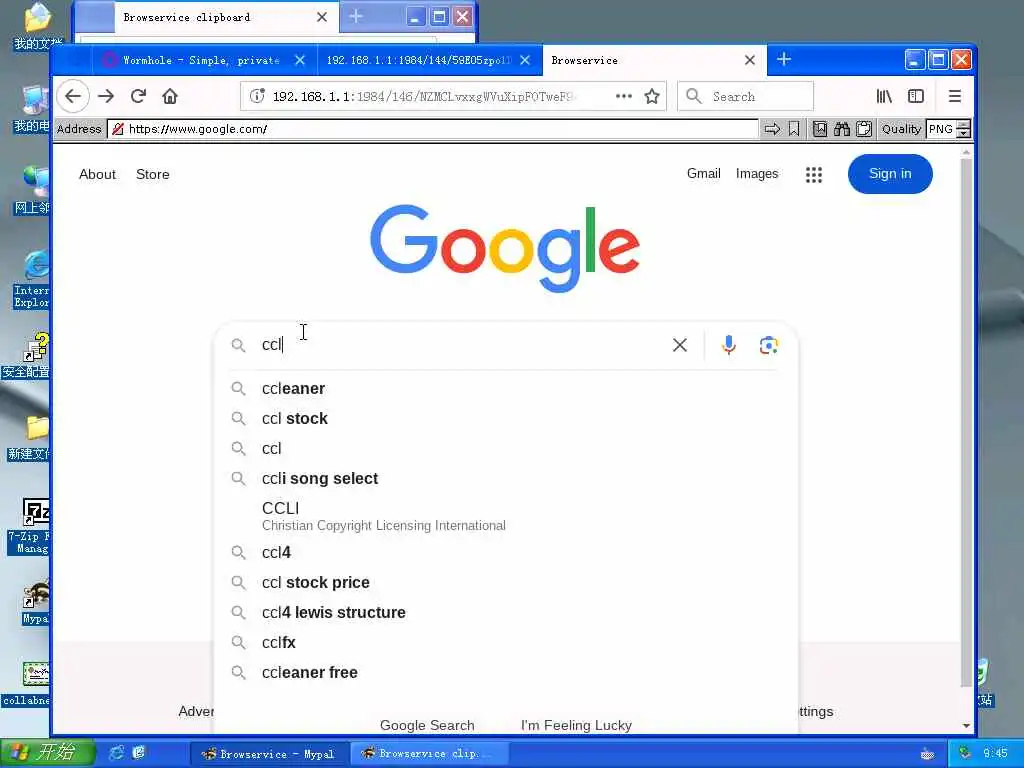Click the Quality PNG value field
The width and height of the screenshot is (1024, 768).
click(941, 129)
